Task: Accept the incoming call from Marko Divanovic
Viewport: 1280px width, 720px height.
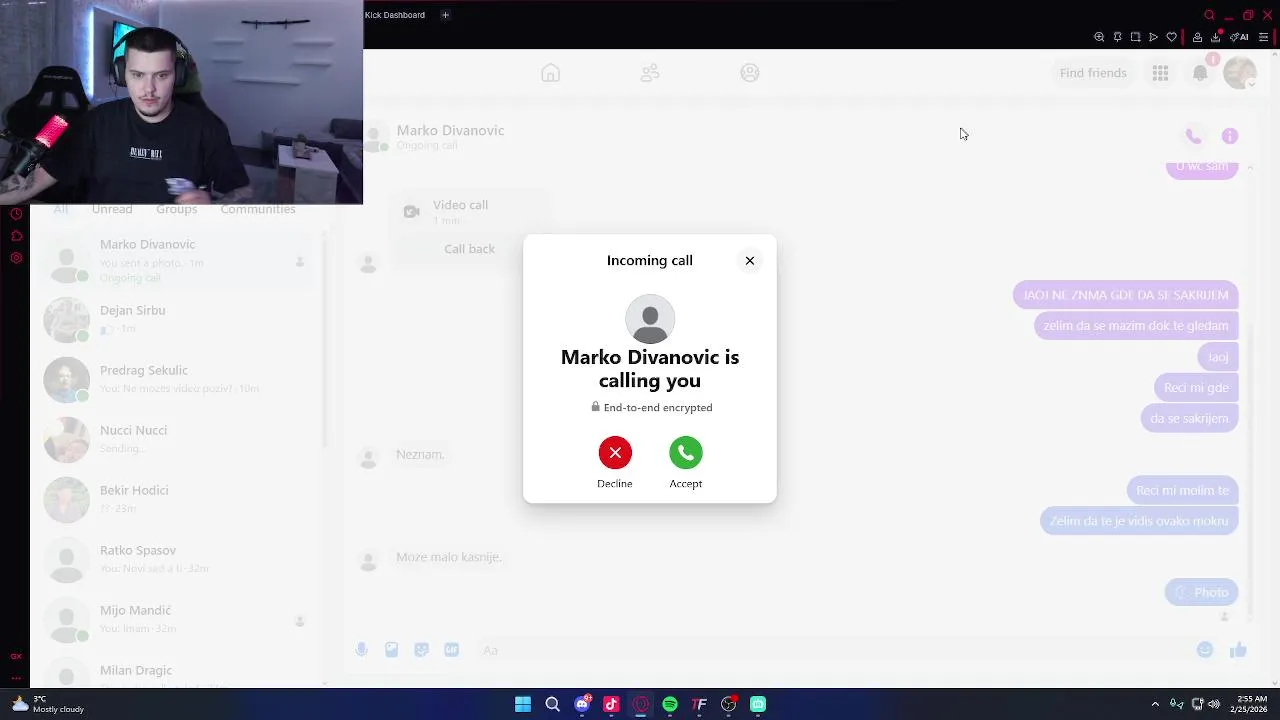Action: tap(686, 453)
